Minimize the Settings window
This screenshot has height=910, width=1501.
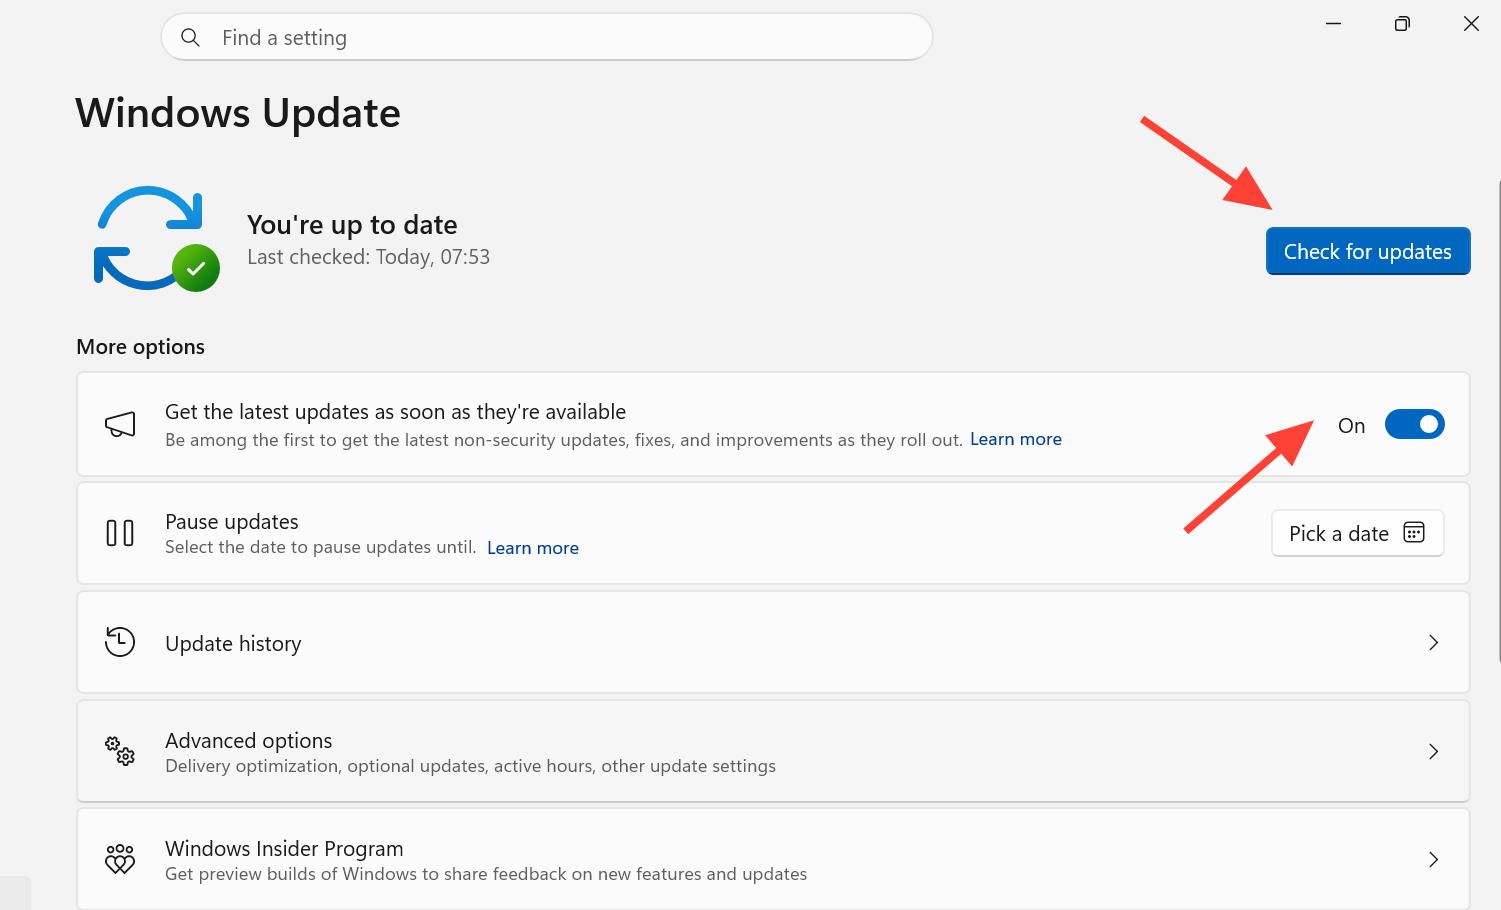pyautogui.click(x=1333, y=23)
